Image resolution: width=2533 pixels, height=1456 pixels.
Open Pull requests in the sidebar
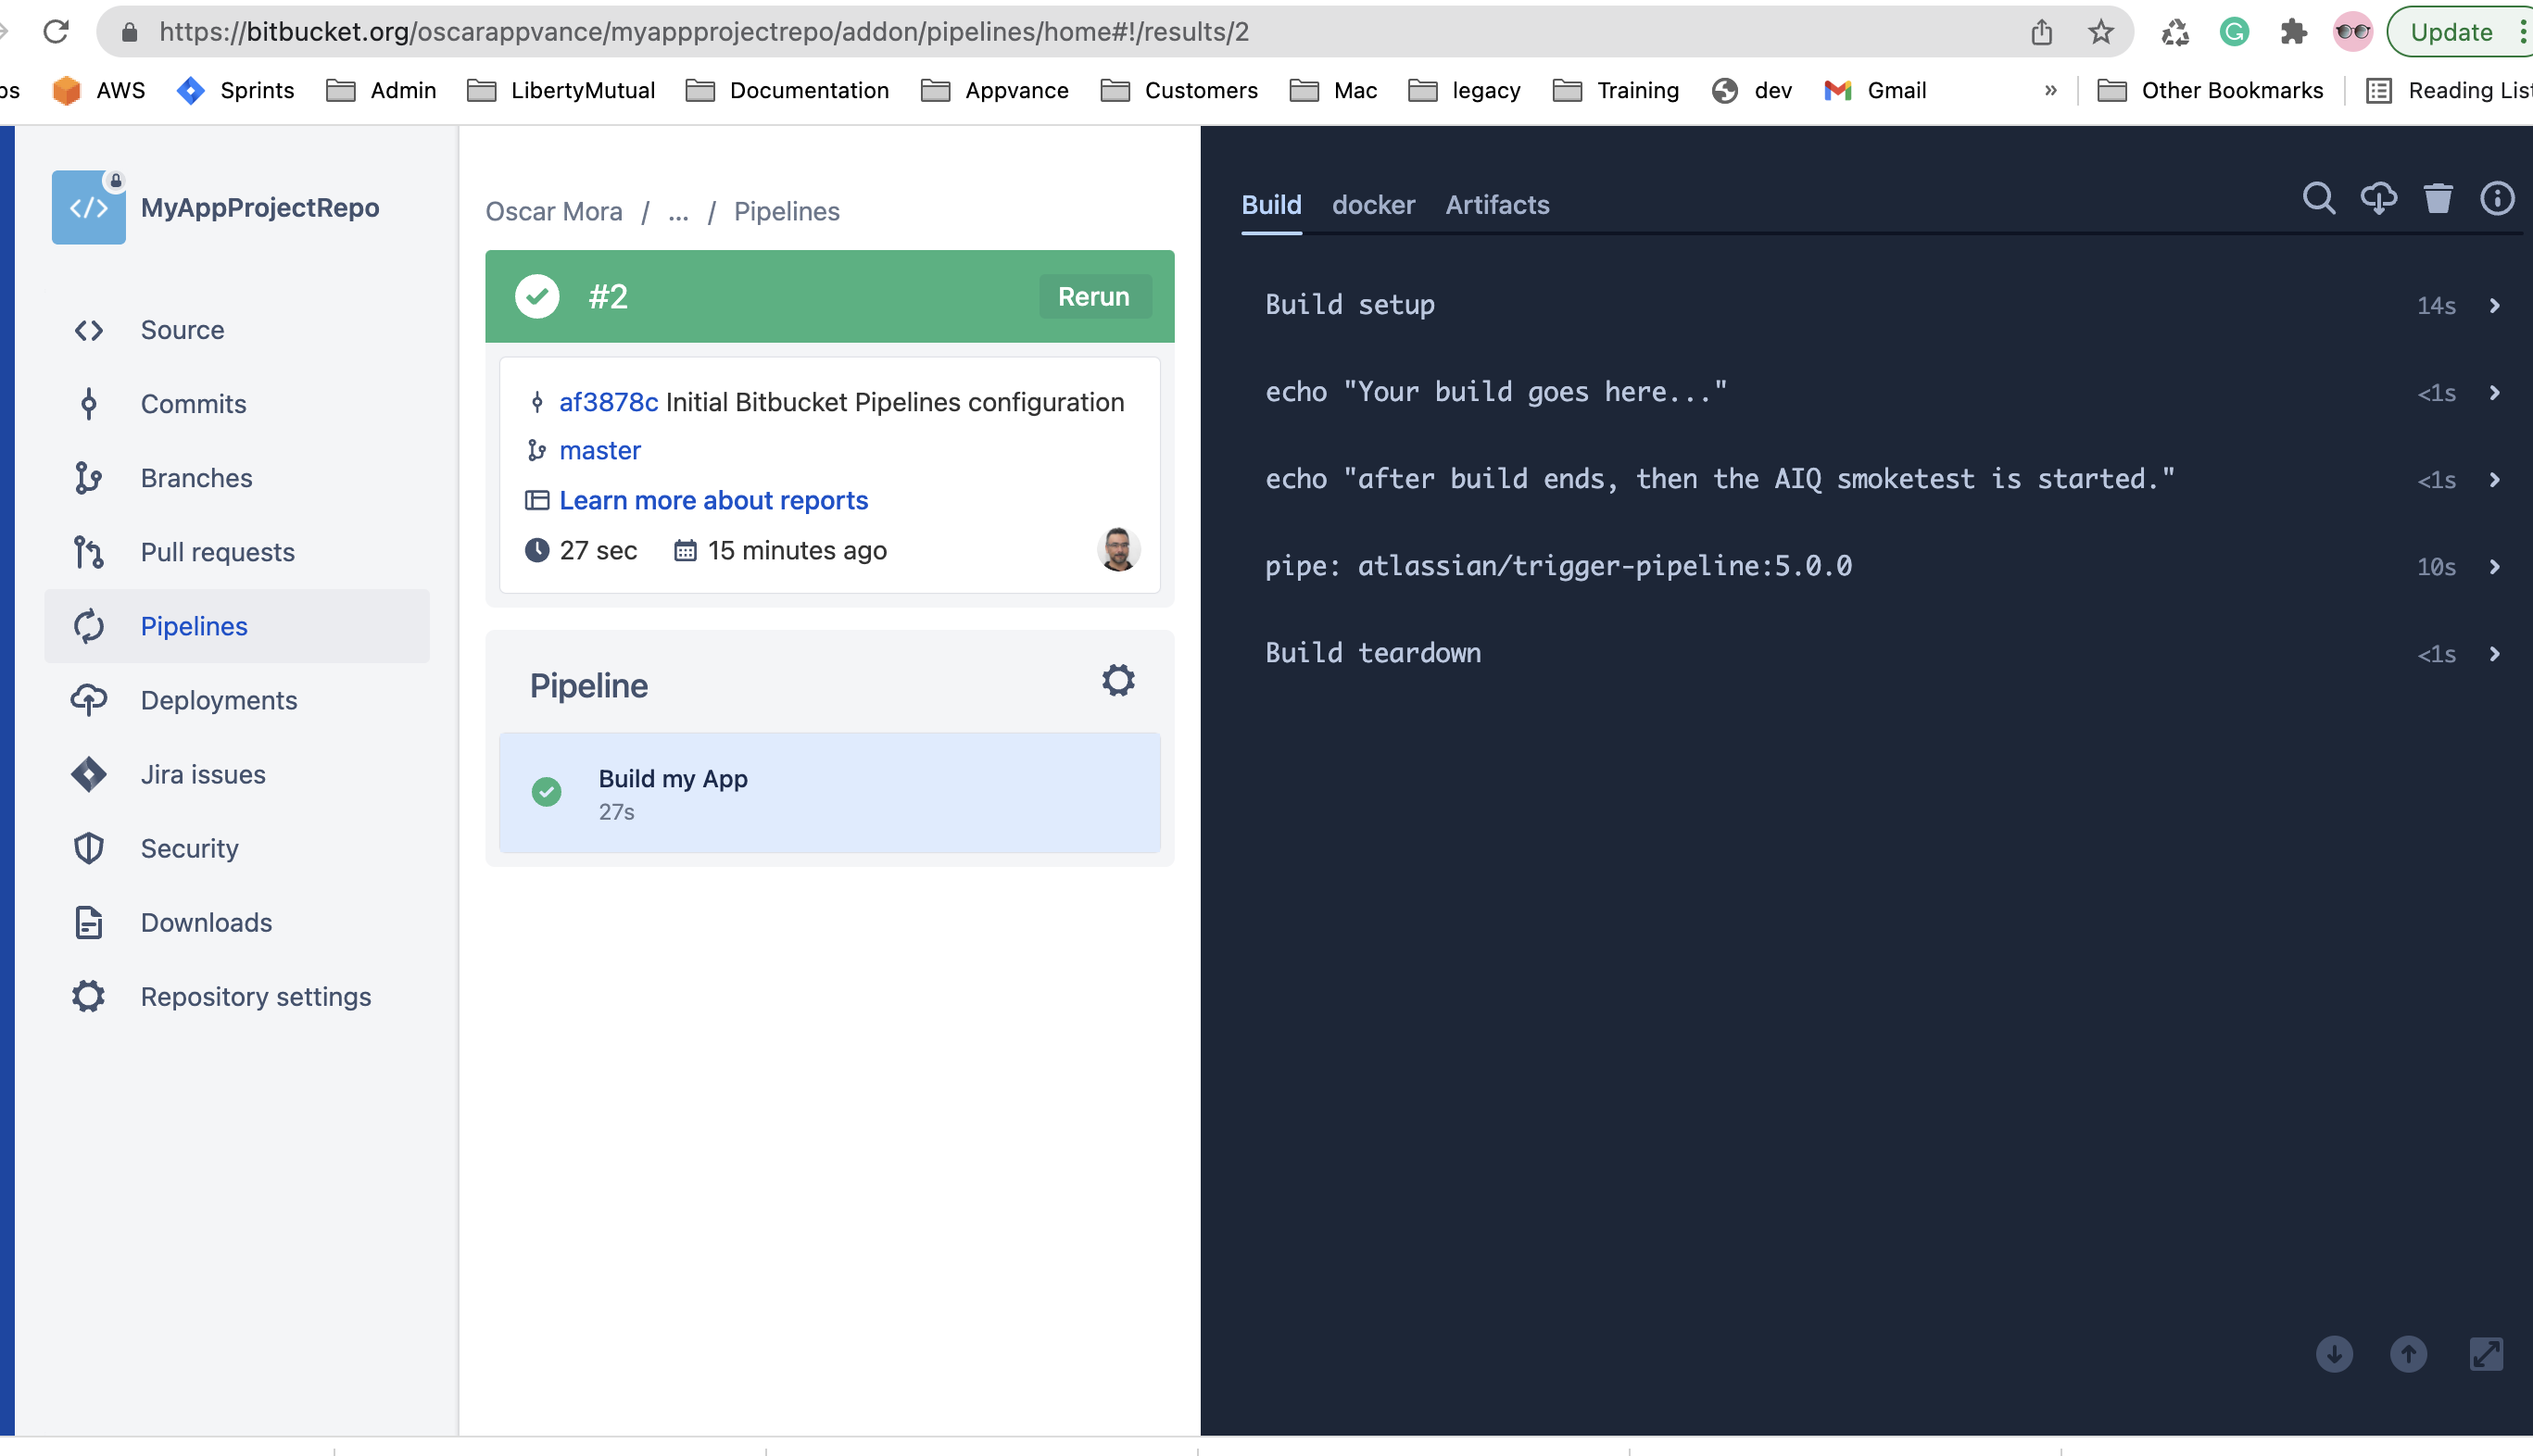tap(237, 552)
